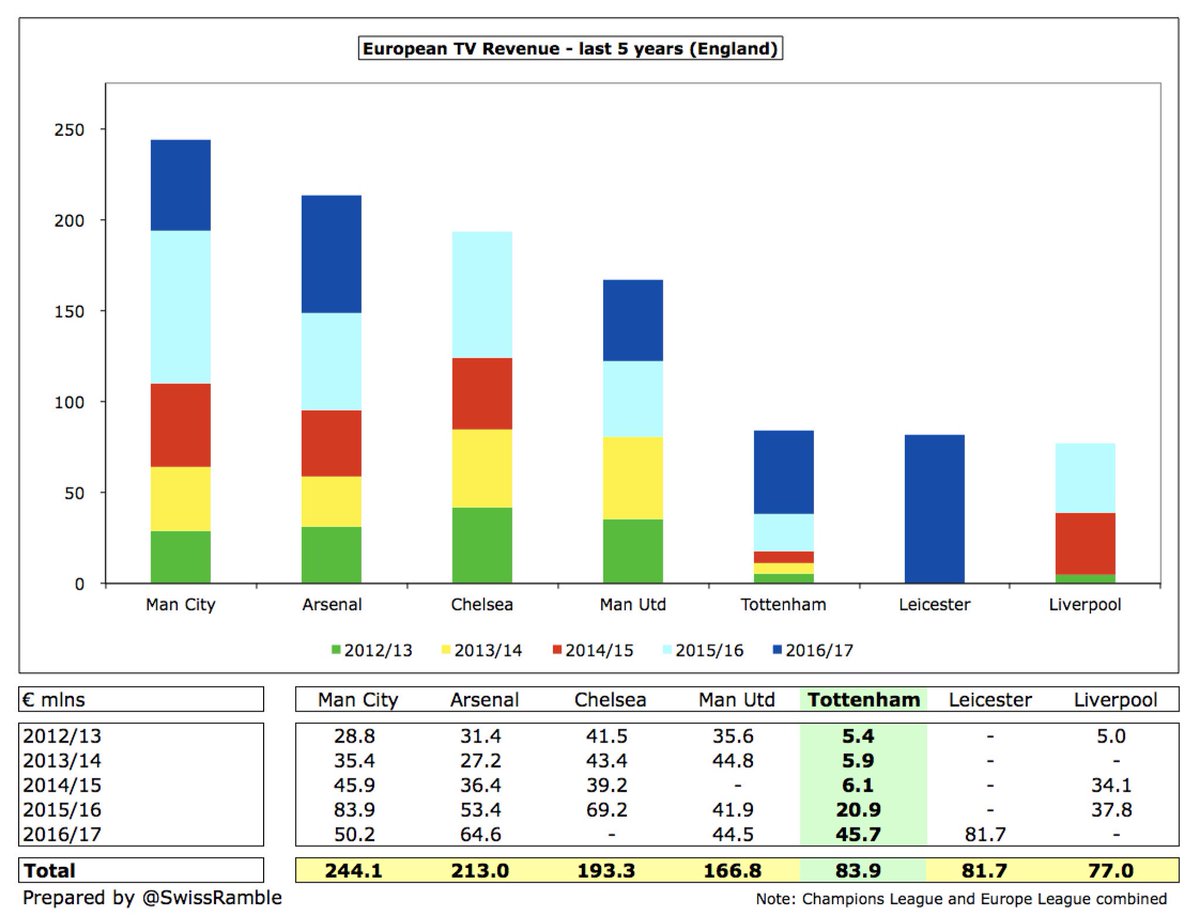
Task: Select the Chelsea table column header
Action: (610, 700)
